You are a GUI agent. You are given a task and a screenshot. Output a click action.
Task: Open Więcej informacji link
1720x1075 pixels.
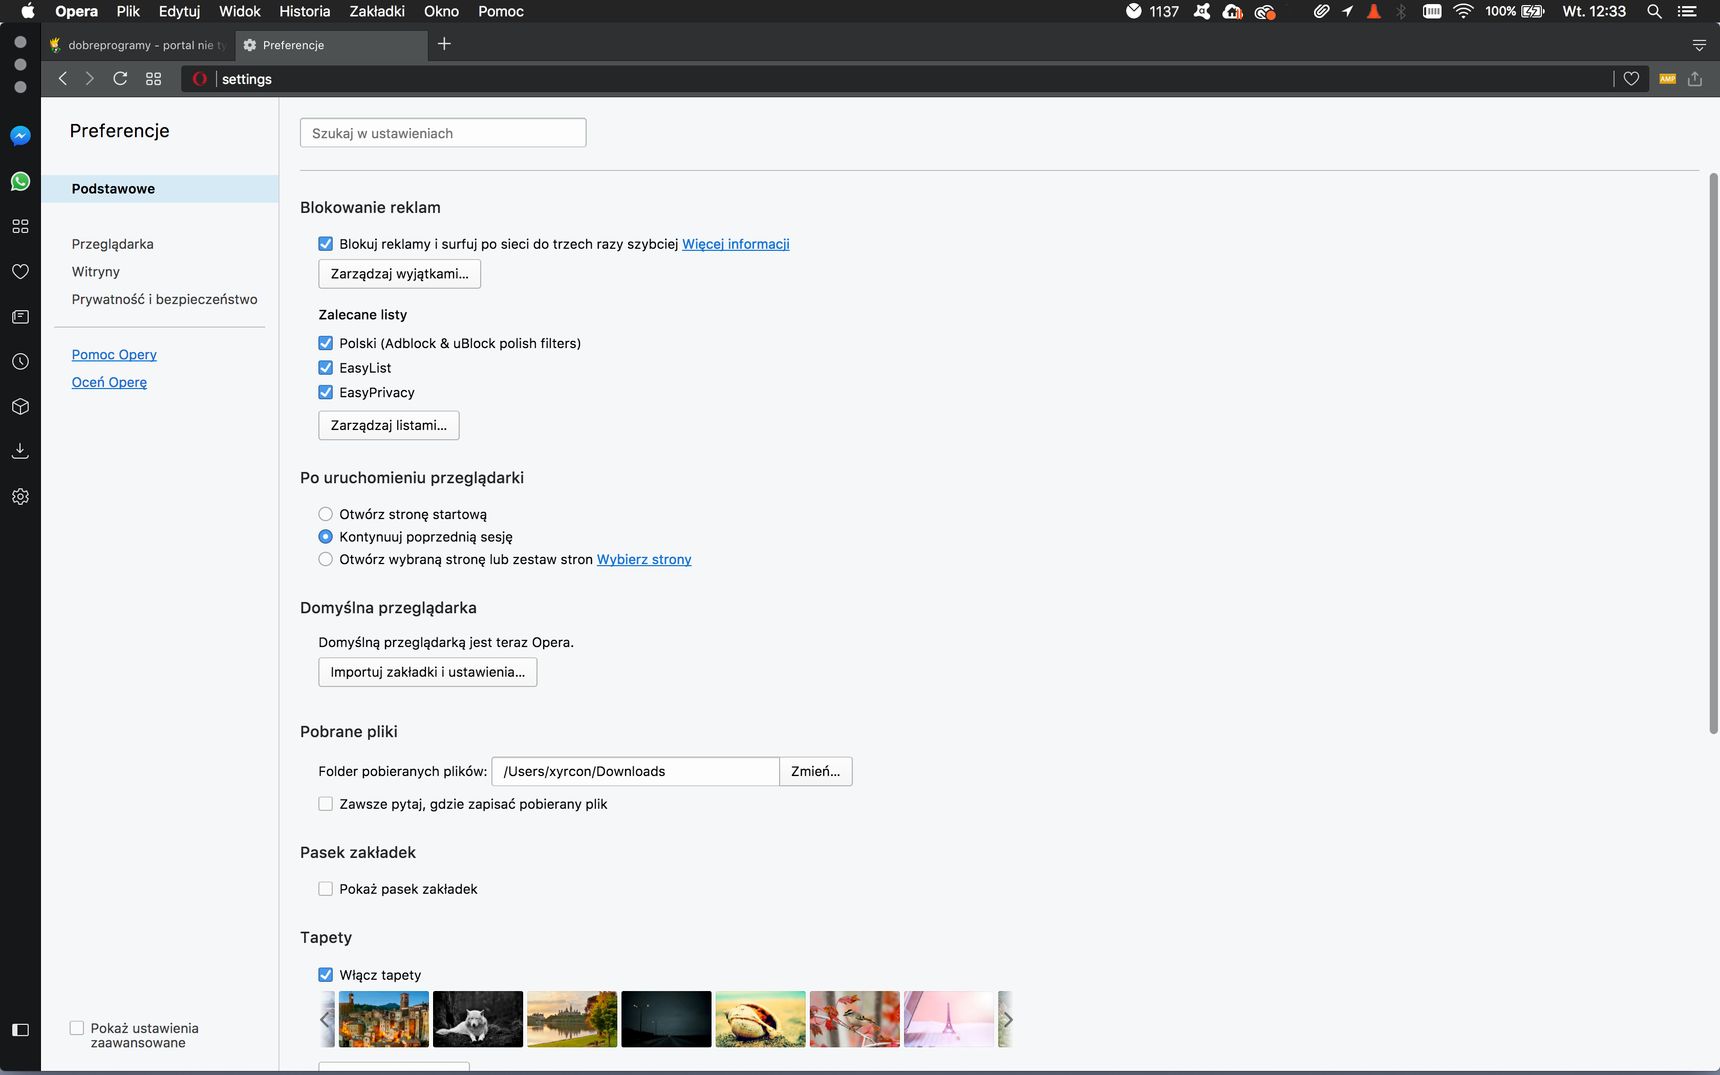tap(736, 244)
